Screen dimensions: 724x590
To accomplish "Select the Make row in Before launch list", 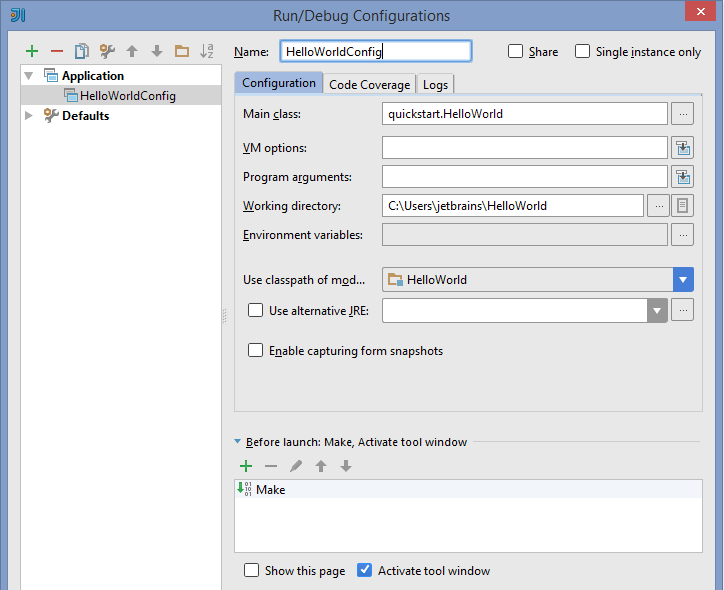I will tap(468, 489).
